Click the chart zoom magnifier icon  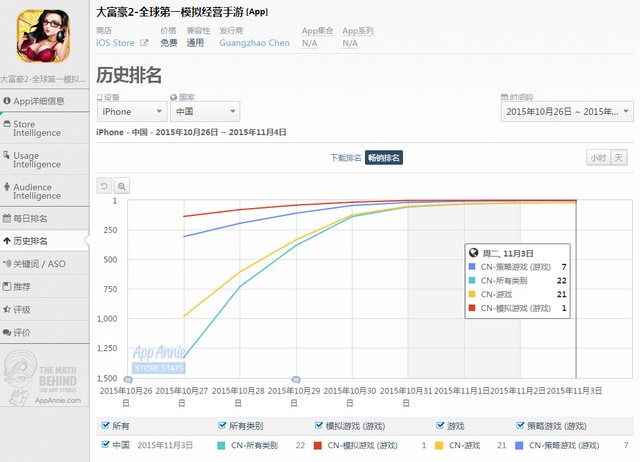pos(122,186)
